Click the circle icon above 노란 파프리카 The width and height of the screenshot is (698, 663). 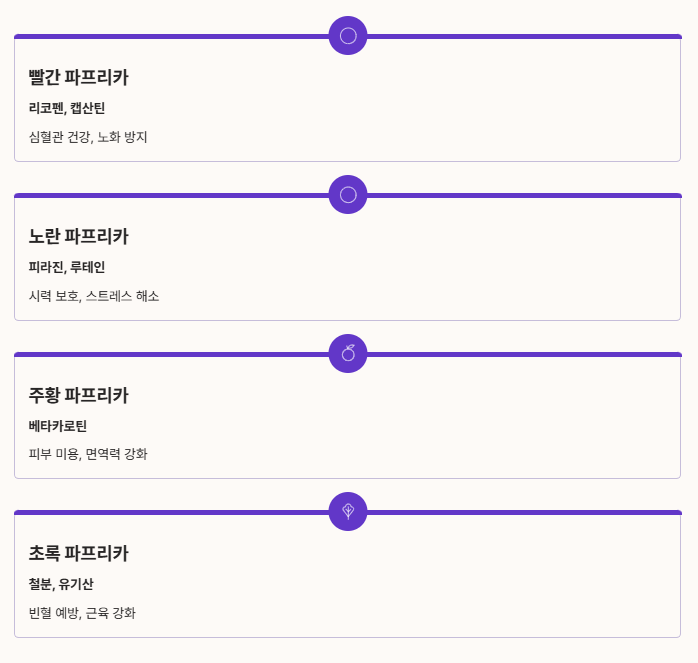click(x=348, y=195)
